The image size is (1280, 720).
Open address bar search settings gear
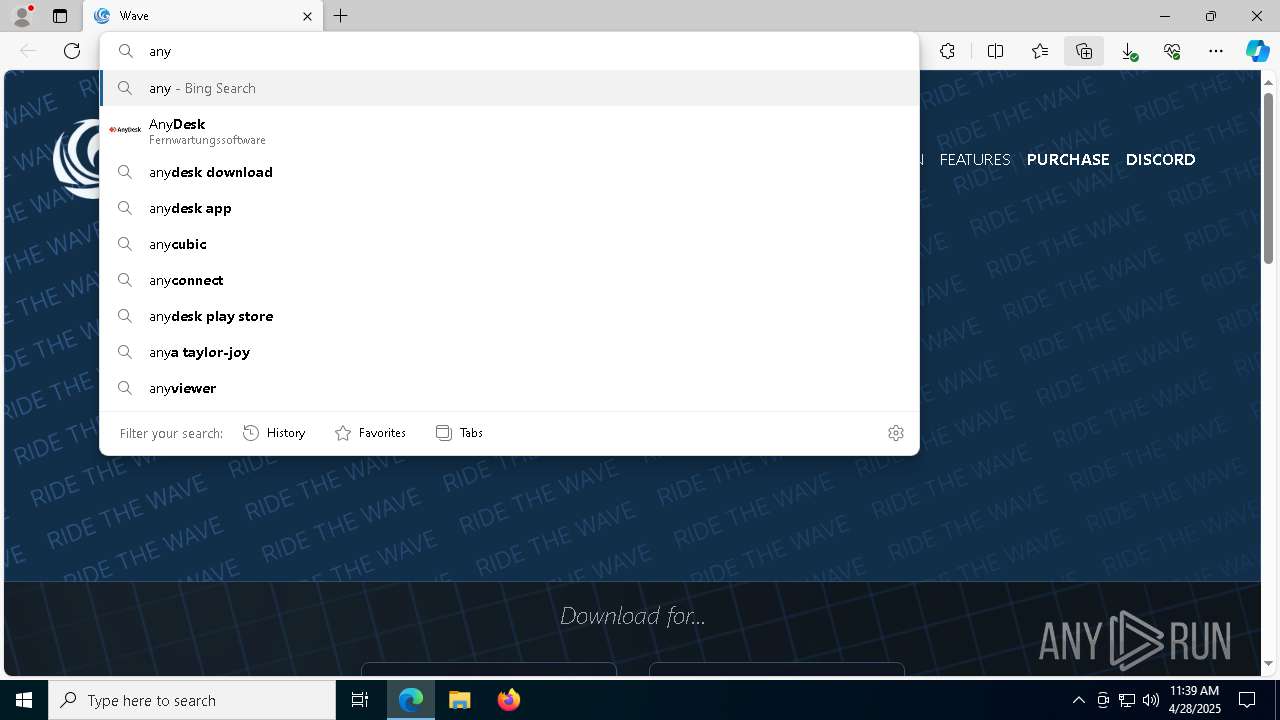(896, 433)
